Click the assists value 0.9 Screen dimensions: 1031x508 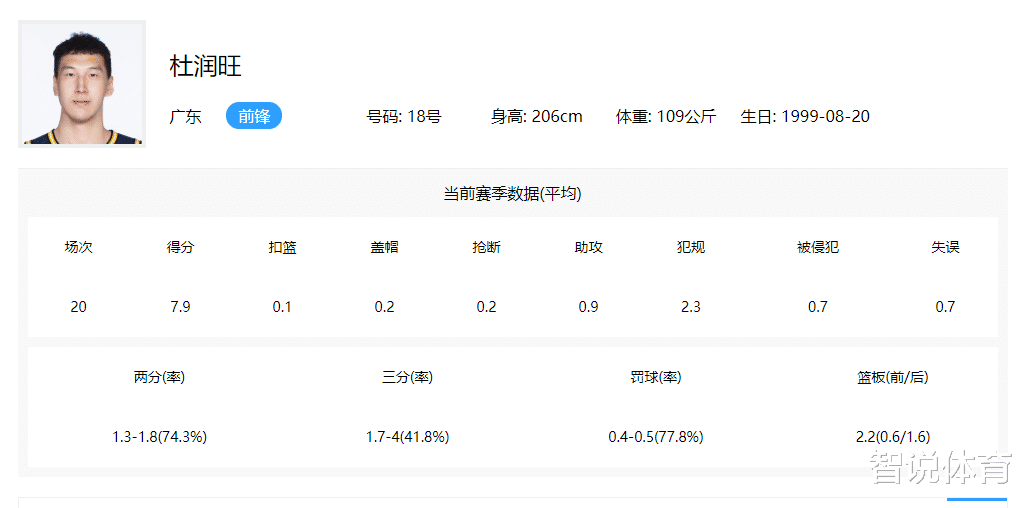(x=588, y=307)
